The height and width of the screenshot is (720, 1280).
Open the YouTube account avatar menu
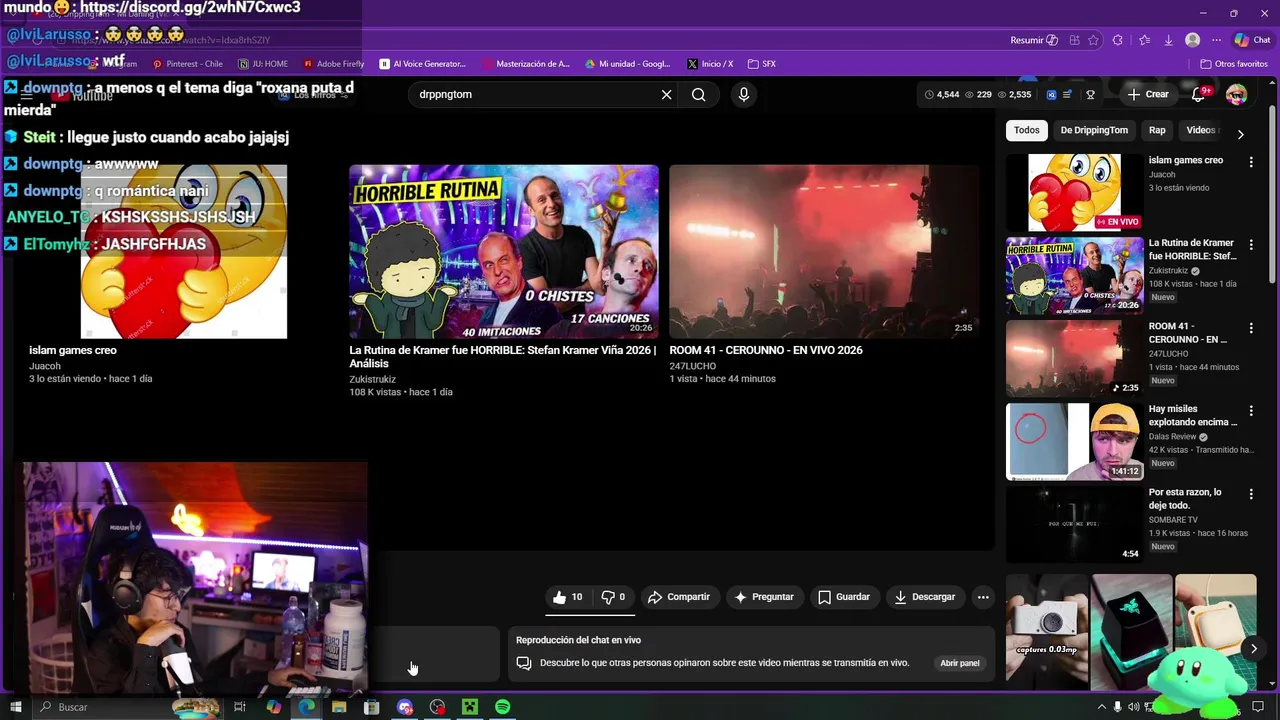click(x=1236, y=94)
